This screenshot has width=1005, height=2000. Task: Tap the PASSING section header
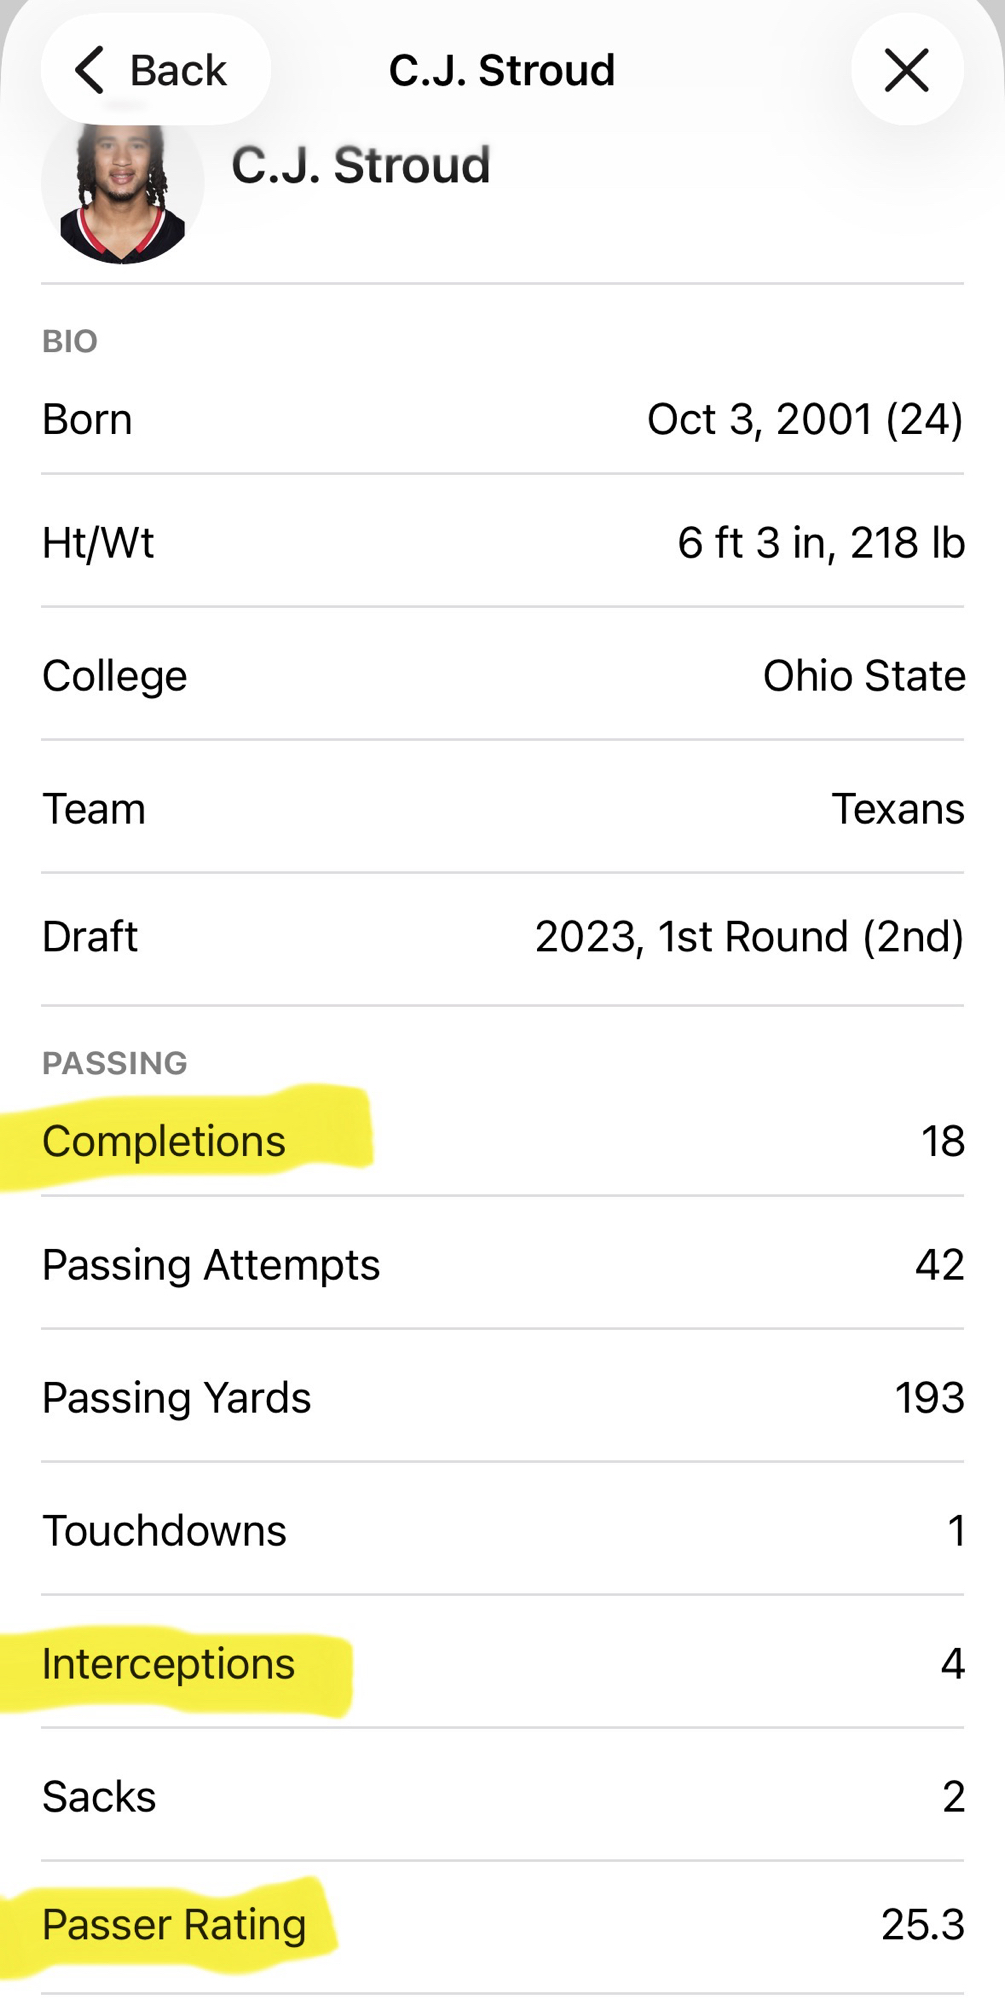[x=115, y=1063]
